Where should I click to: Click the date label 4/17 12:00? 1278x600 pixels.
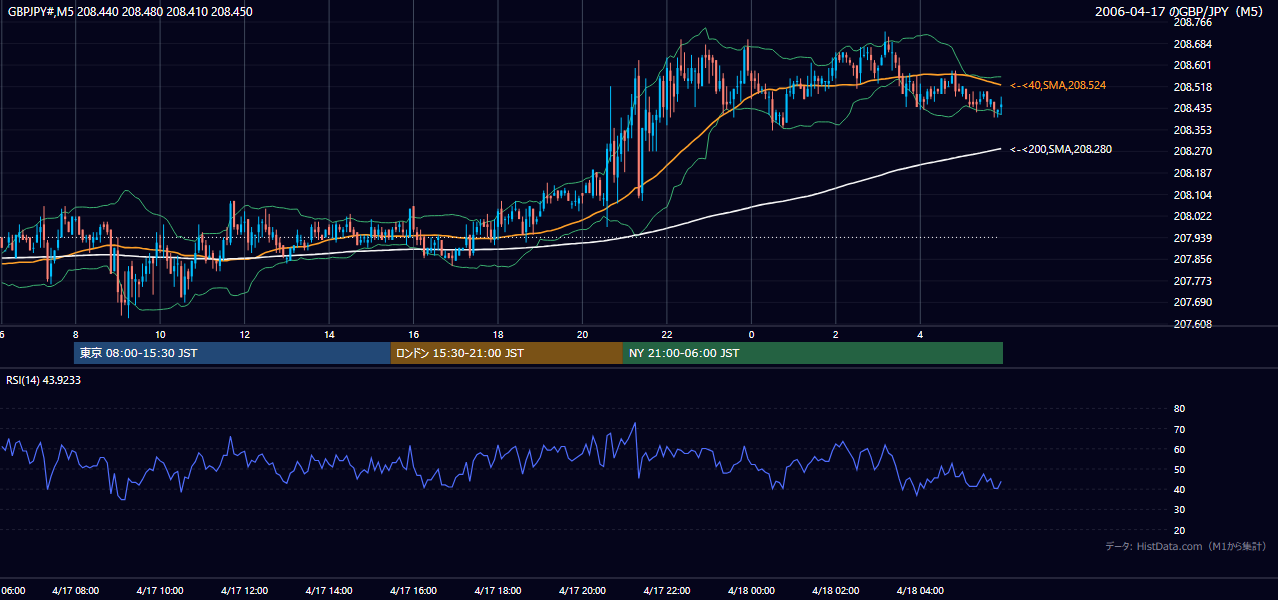(244, 591)
